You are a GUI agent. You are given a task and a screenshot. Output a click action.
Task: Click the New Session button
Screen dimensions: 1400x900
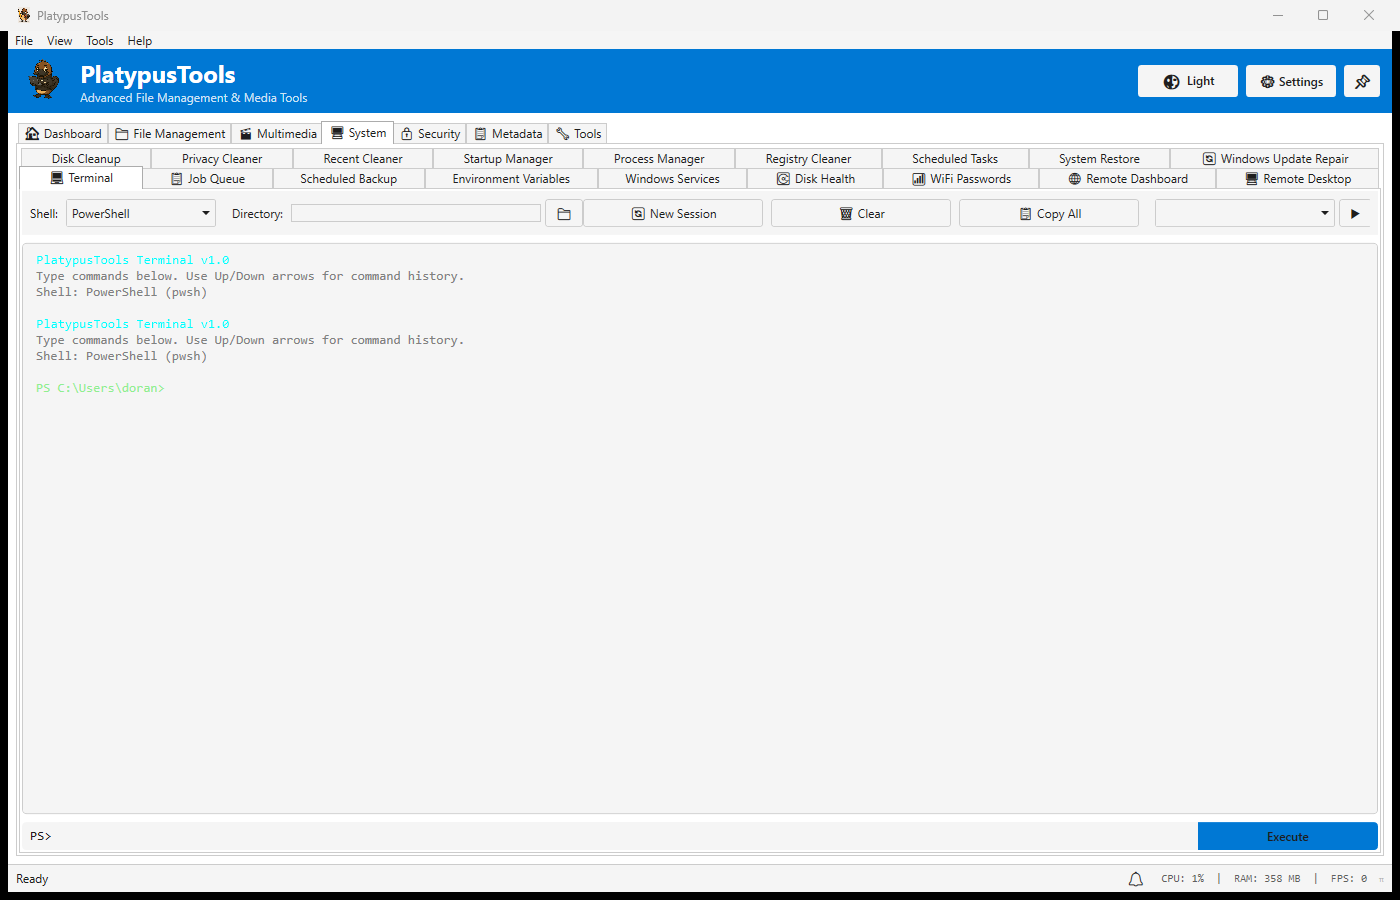673,214
